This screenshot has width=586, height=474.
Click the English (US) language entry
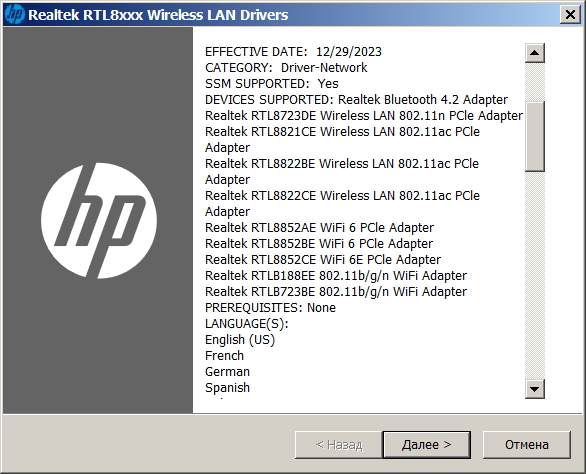(240, 339)
